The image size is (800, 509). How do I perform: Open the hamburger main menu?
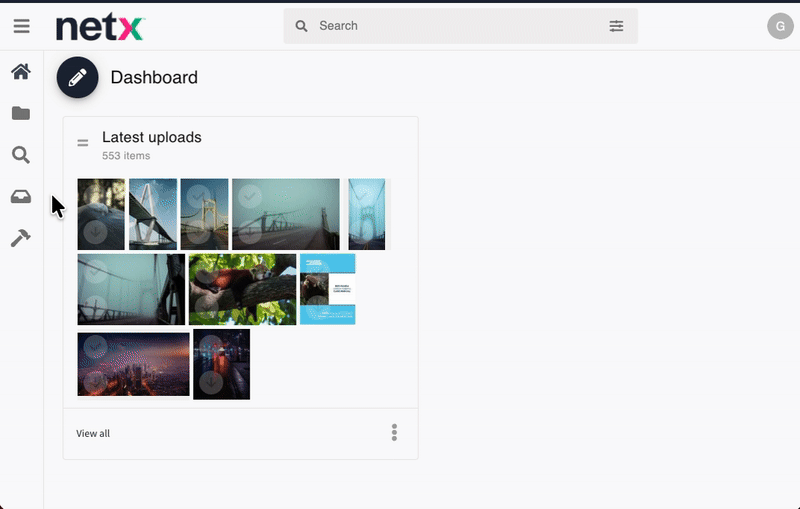coord(21,26)
